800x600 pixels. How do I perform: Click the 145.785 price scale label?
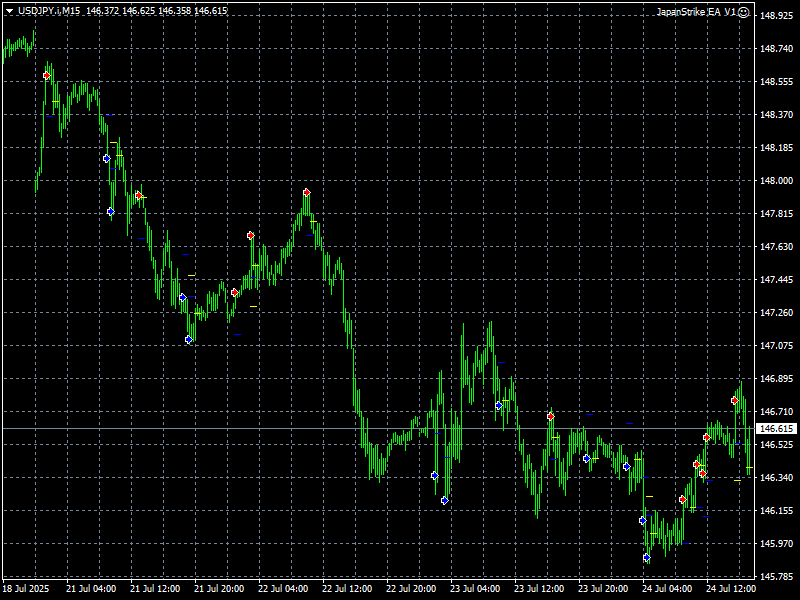coord(776,577)
